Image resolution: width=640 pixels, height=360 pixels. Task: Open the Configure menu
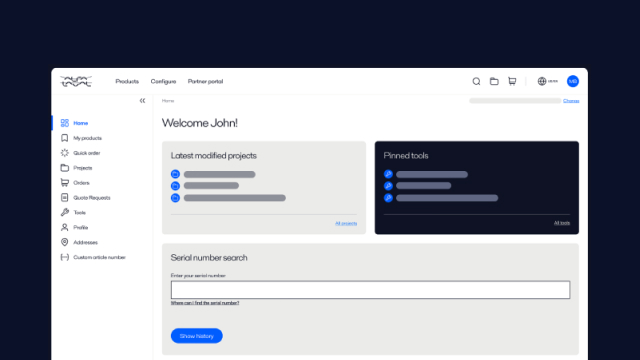[163, 81]
